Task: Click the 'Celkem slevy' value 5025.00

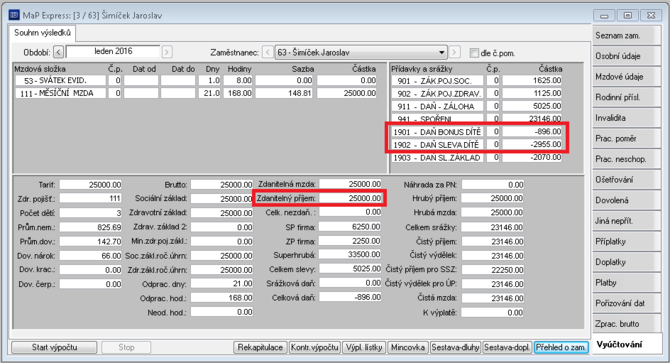Action: (350, 269)
